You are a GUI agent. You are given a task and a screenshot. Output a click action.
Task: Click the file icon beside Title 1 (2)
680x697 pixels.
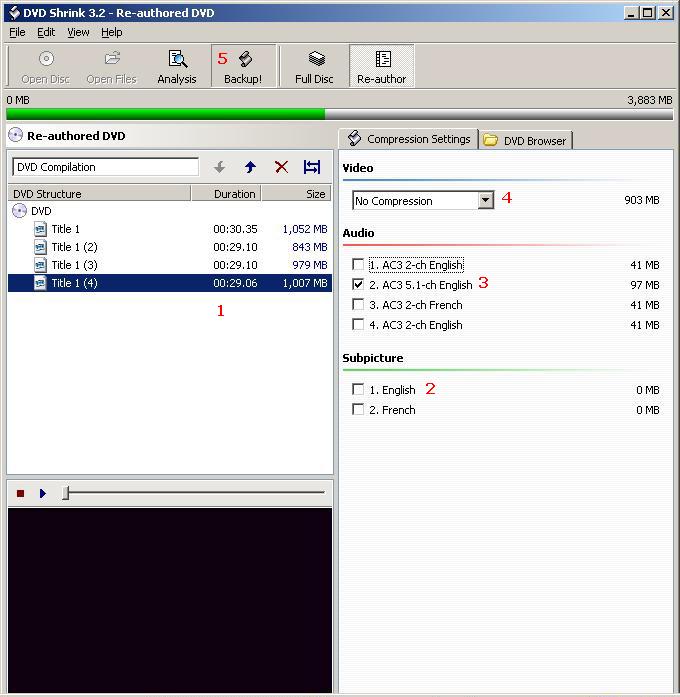click(40, 247)
